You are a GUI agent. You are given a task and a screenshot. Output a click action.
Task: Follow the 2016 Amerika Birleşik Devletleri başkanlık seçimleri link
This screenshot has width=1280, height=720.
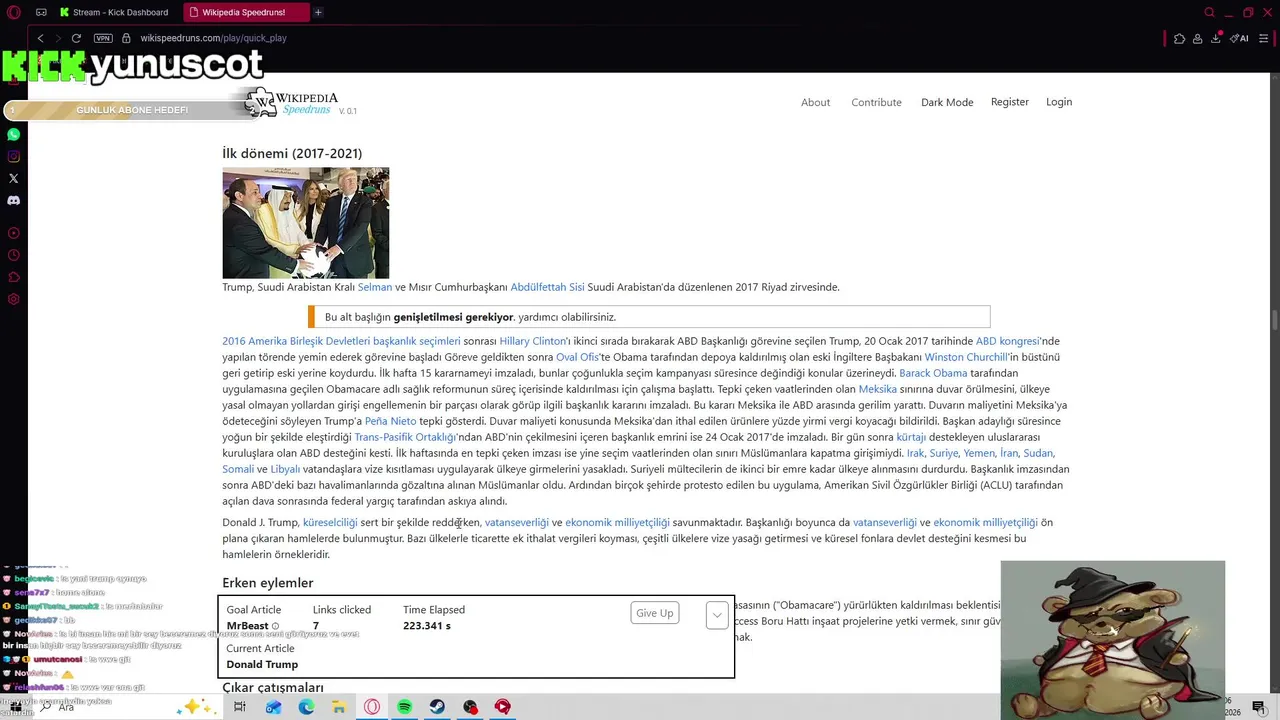click(341, 341)
